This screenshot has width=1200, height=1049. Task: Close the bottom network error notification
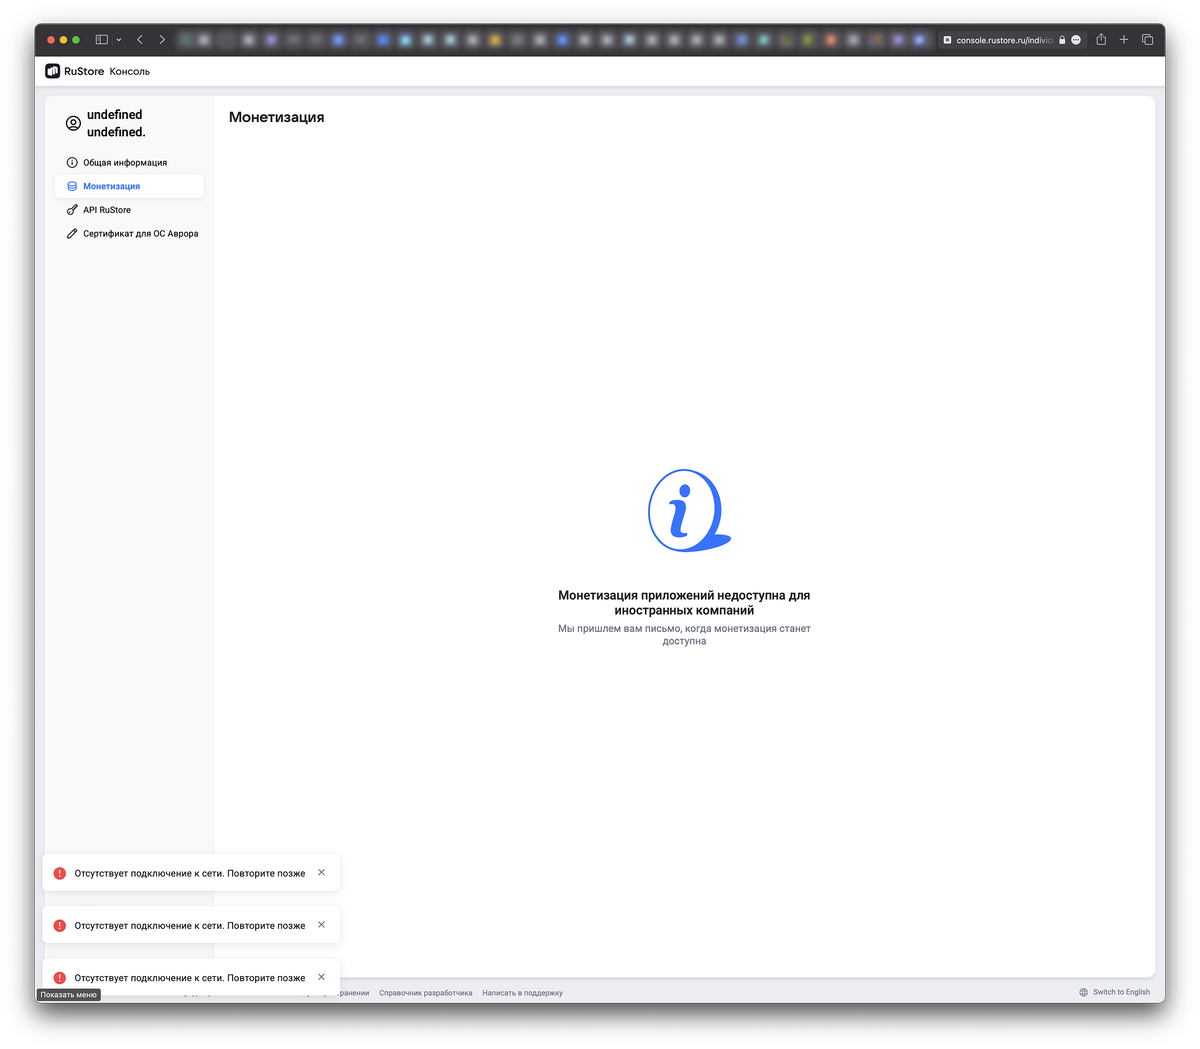coord(321,976)
